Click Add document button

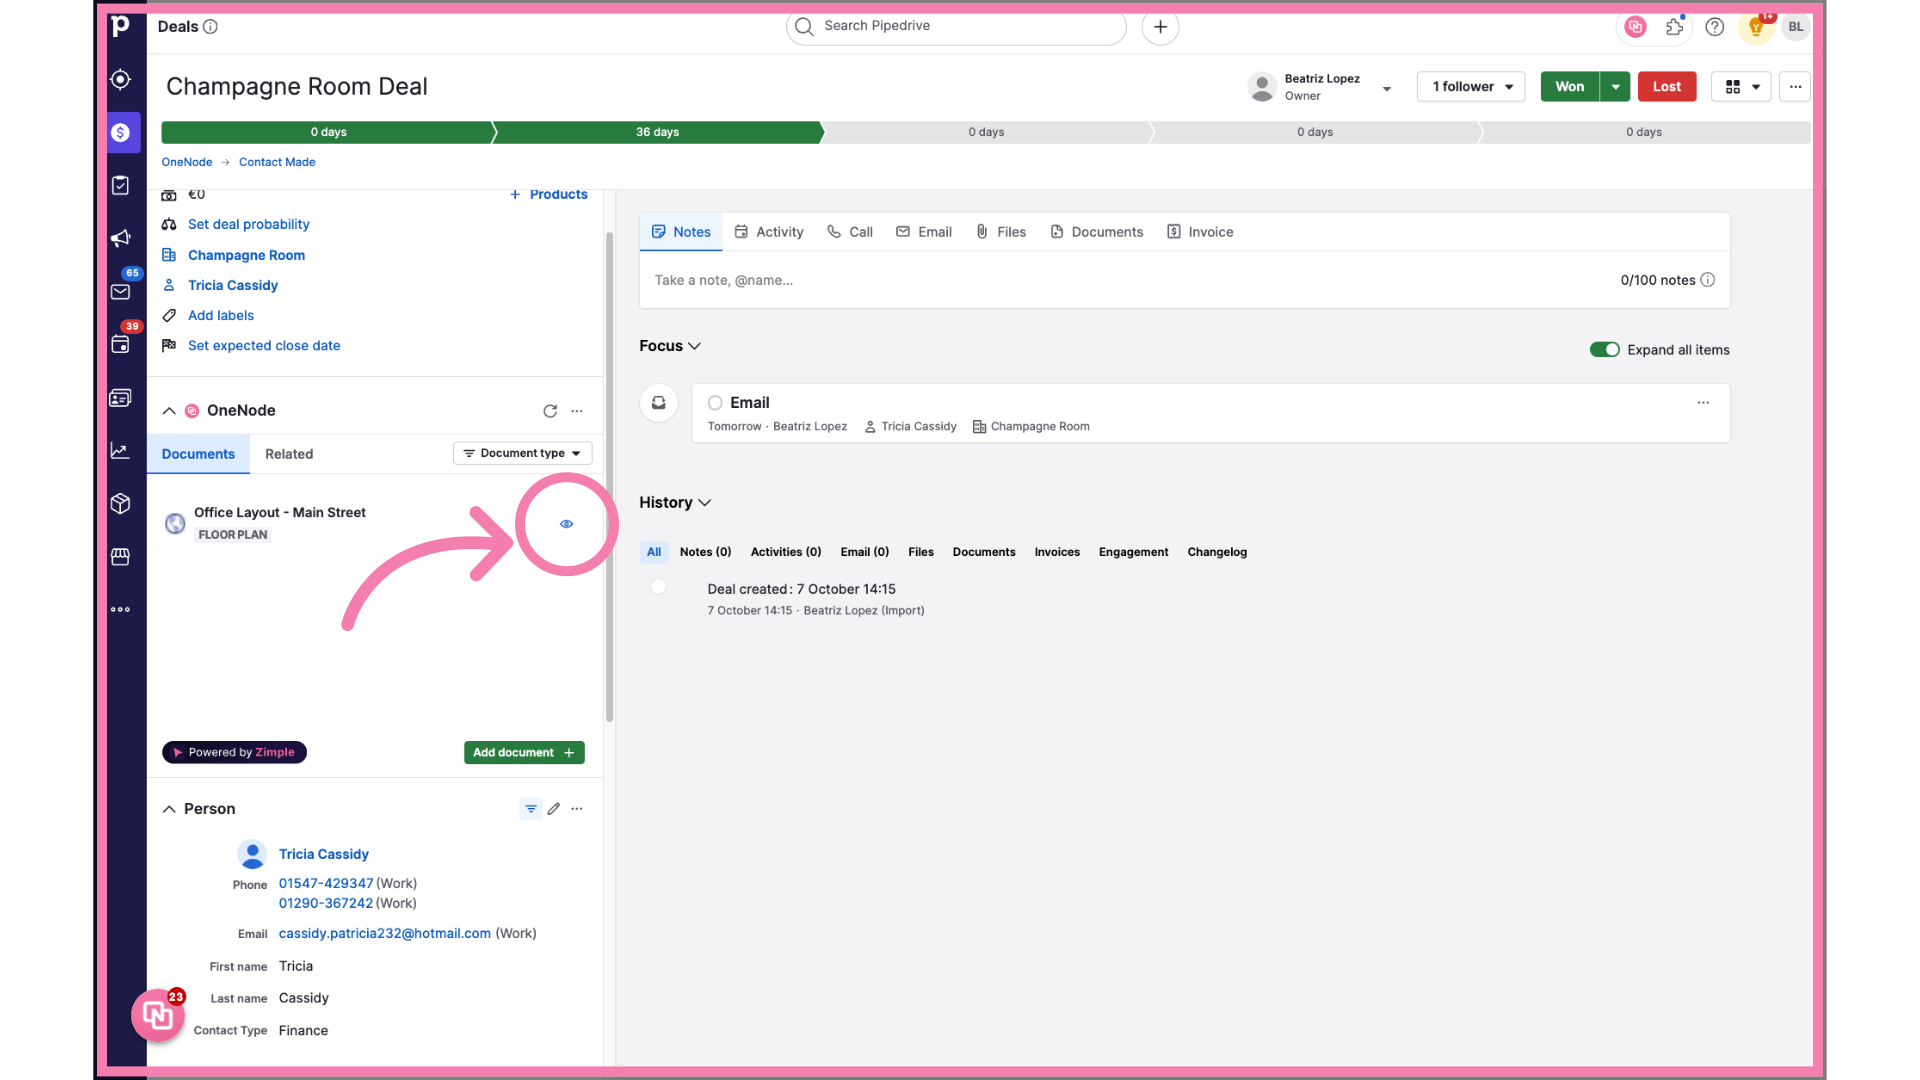point(524,753)
